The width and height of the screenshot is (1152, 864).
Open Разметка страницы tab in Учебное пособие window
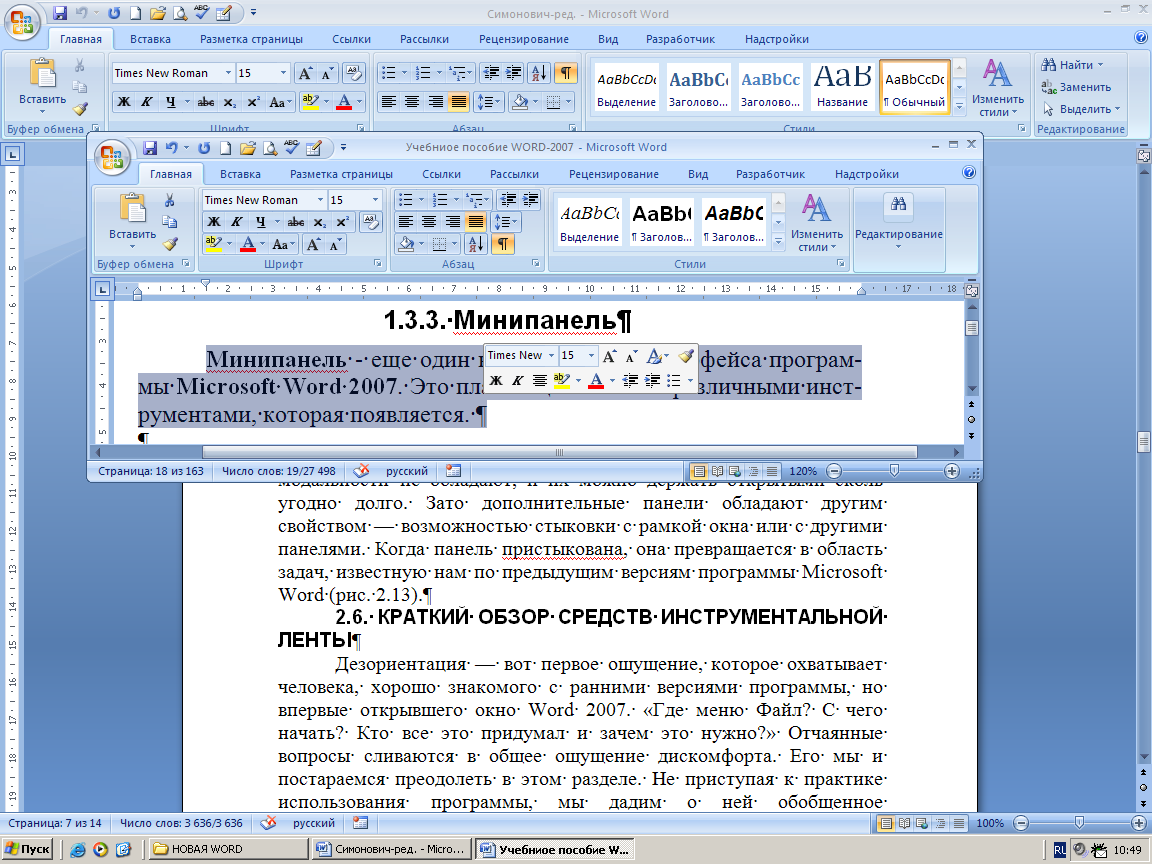click(x=341, y=174)
